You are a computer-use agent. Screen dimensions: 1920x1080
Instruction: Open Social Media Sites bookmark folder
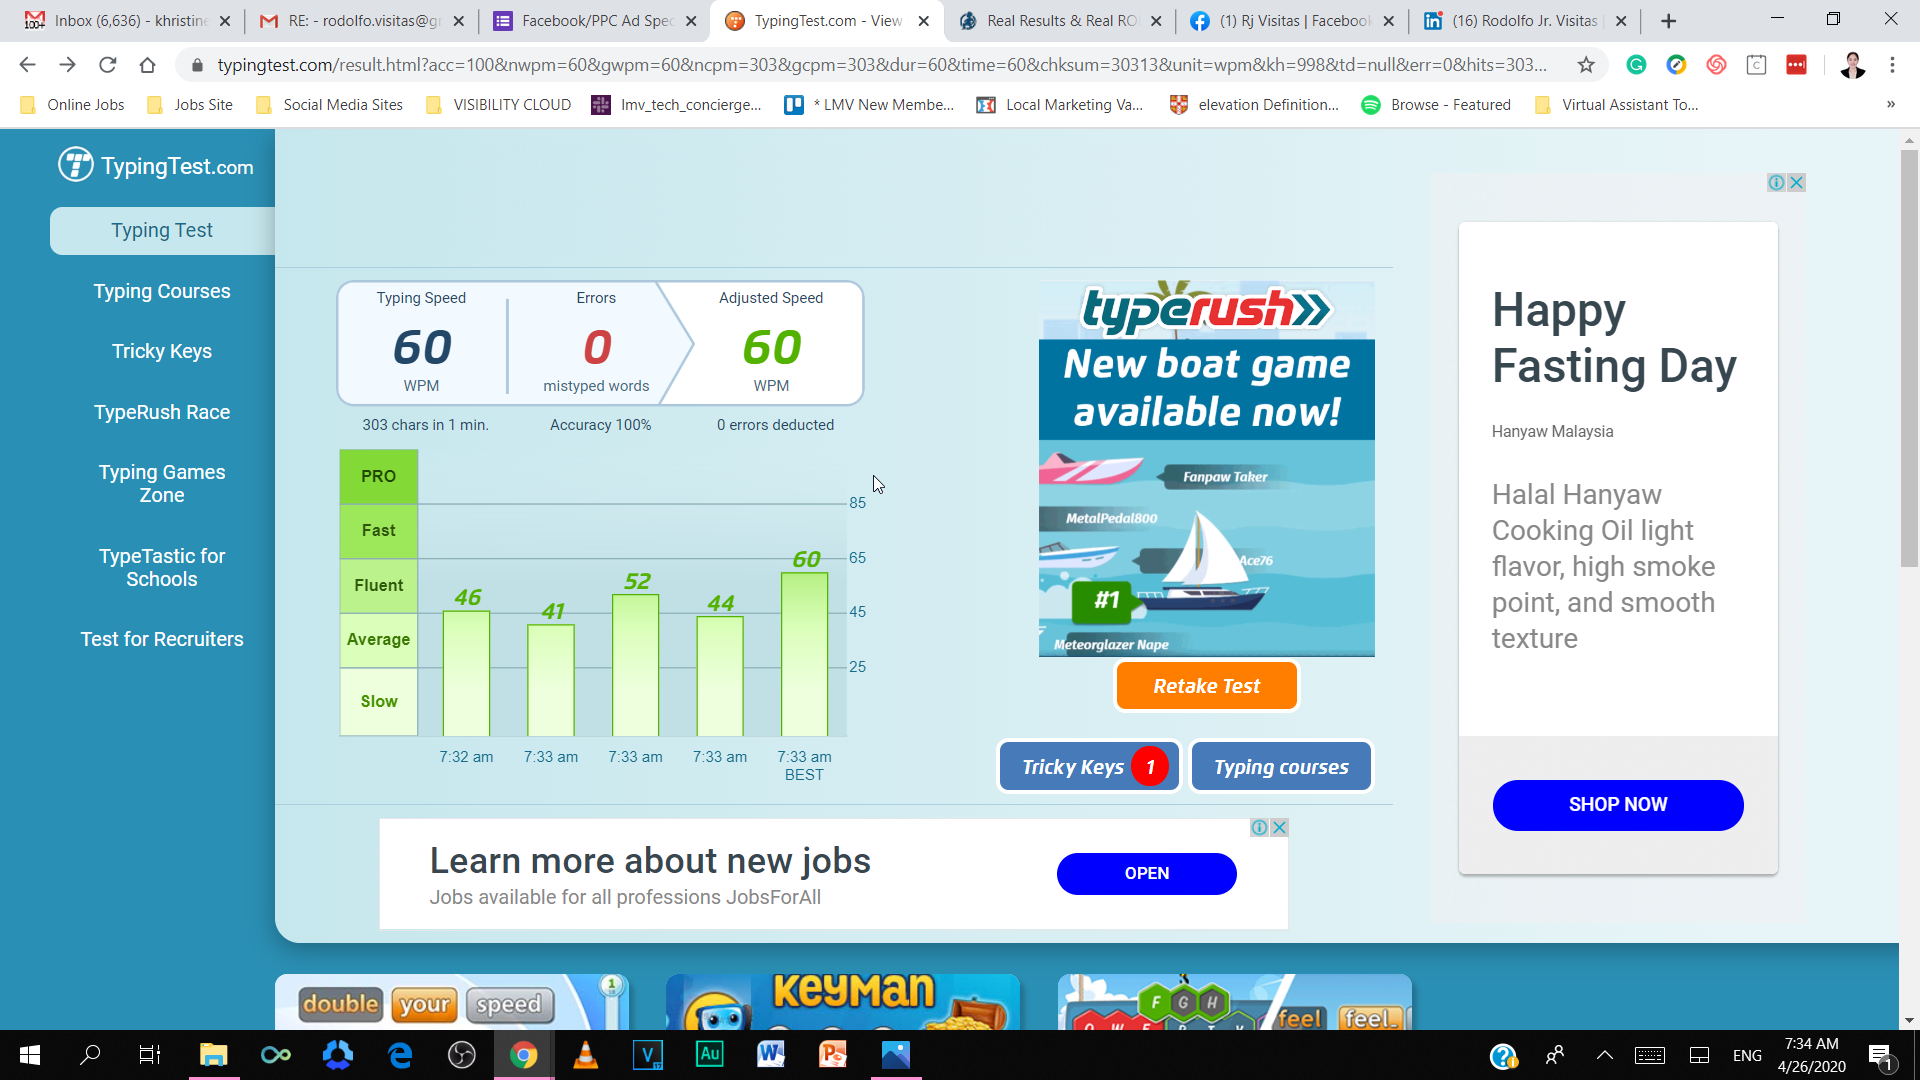pyautogui.click(x=330, y=105)
